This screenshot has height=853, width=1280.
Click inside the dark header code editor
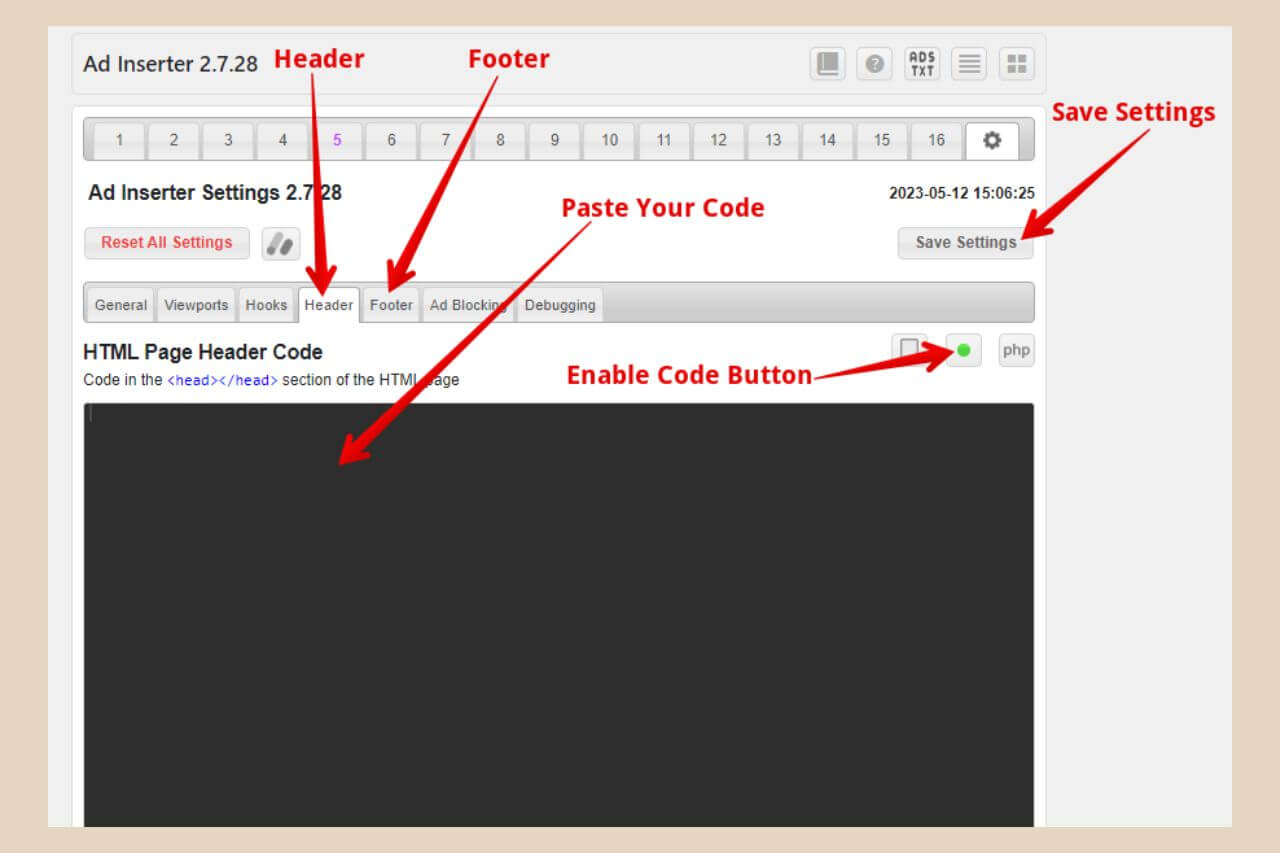[559, 614]
